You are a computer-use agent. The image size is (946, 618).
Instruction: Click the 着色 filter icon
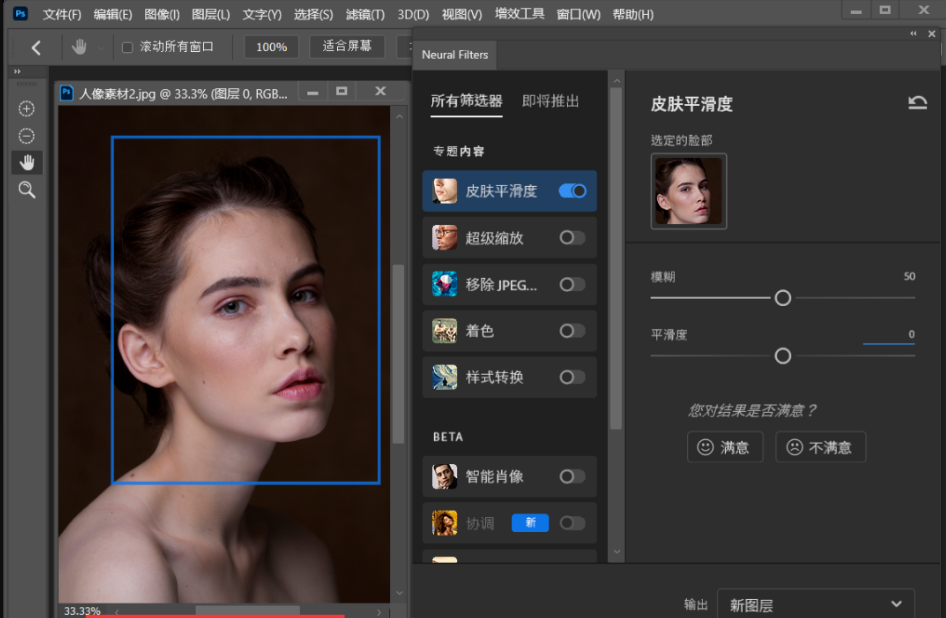445,331
